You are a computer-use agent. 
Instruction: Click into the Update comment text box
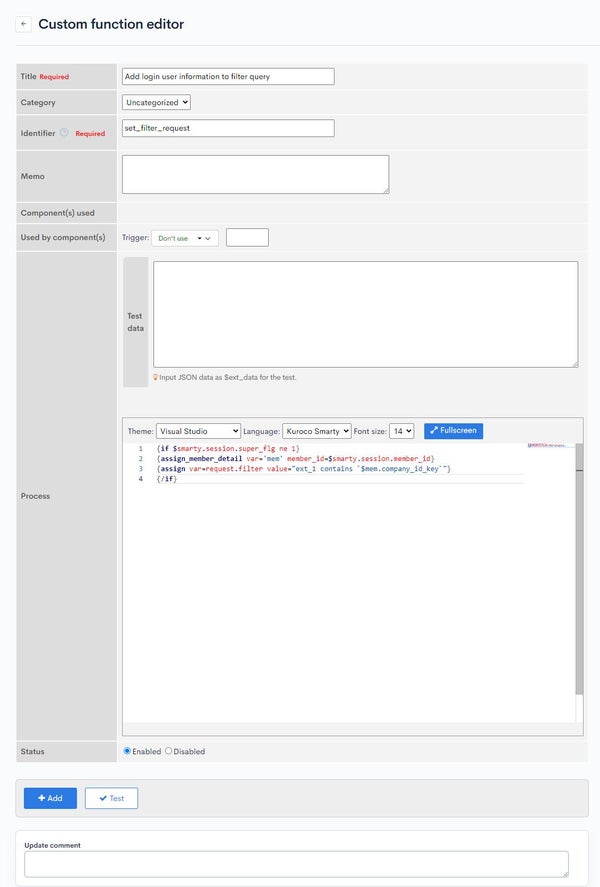296,864
